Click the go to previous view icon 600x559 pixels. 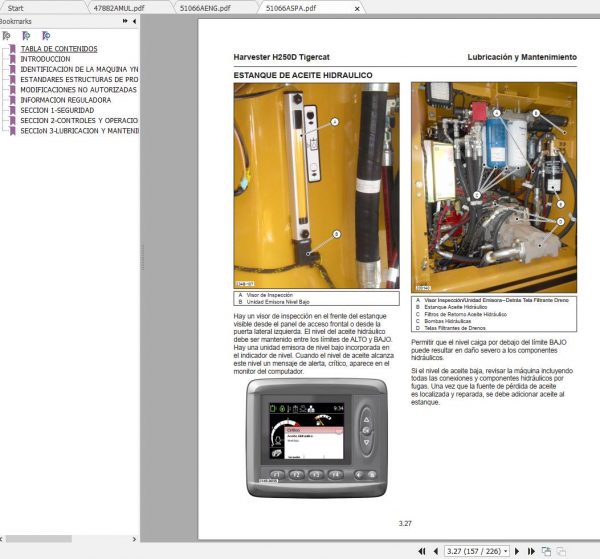(x=546, y=551)
